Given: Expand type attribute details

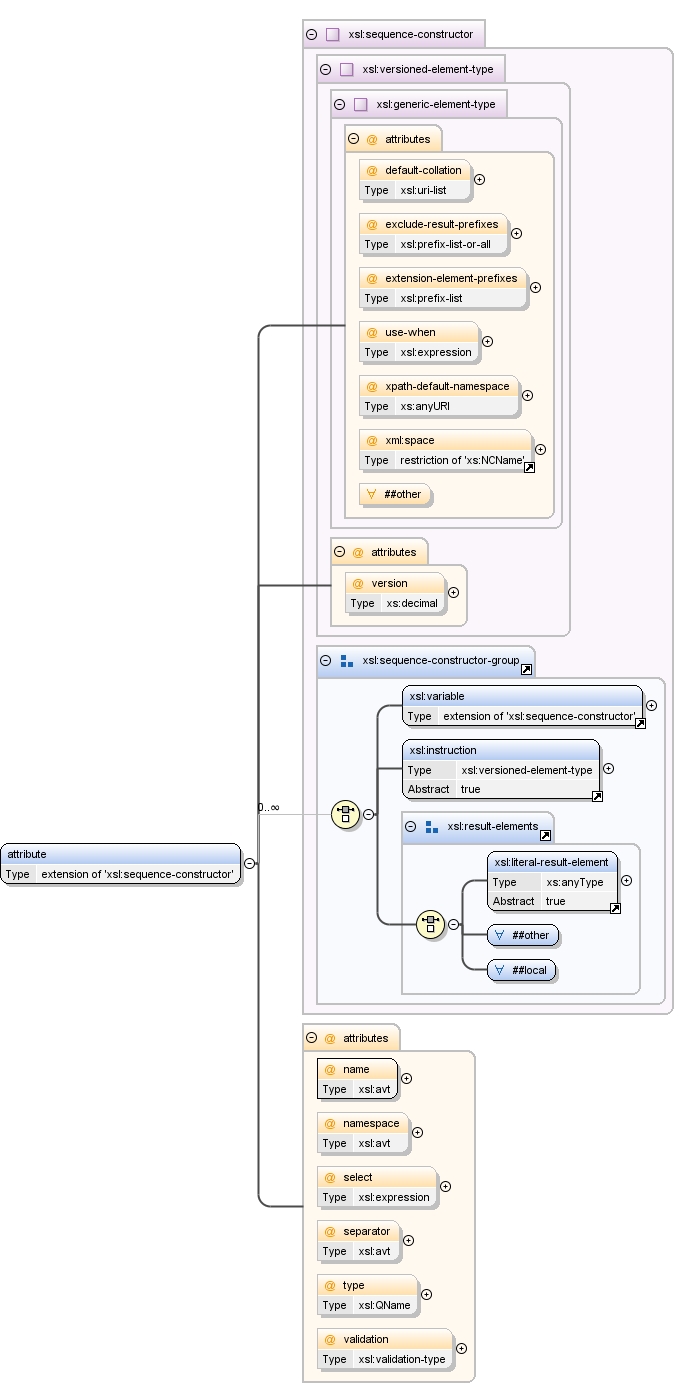Looking at the screenshot, I should [x=426, y=1295].
